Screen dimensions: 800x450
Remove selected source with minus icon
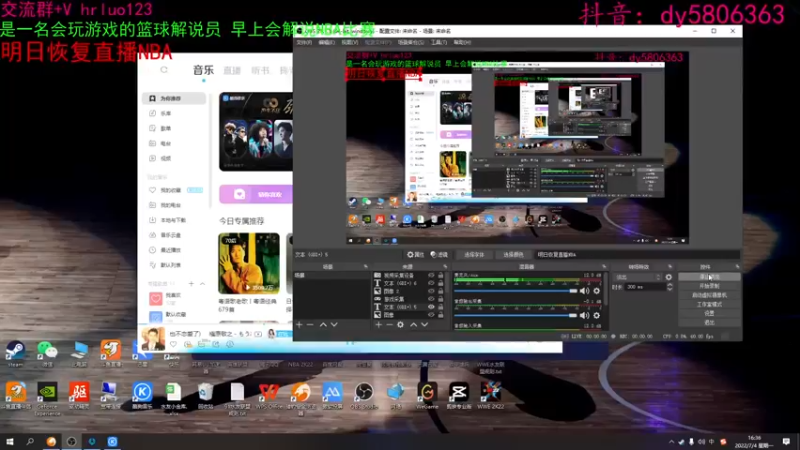[389, 324]
